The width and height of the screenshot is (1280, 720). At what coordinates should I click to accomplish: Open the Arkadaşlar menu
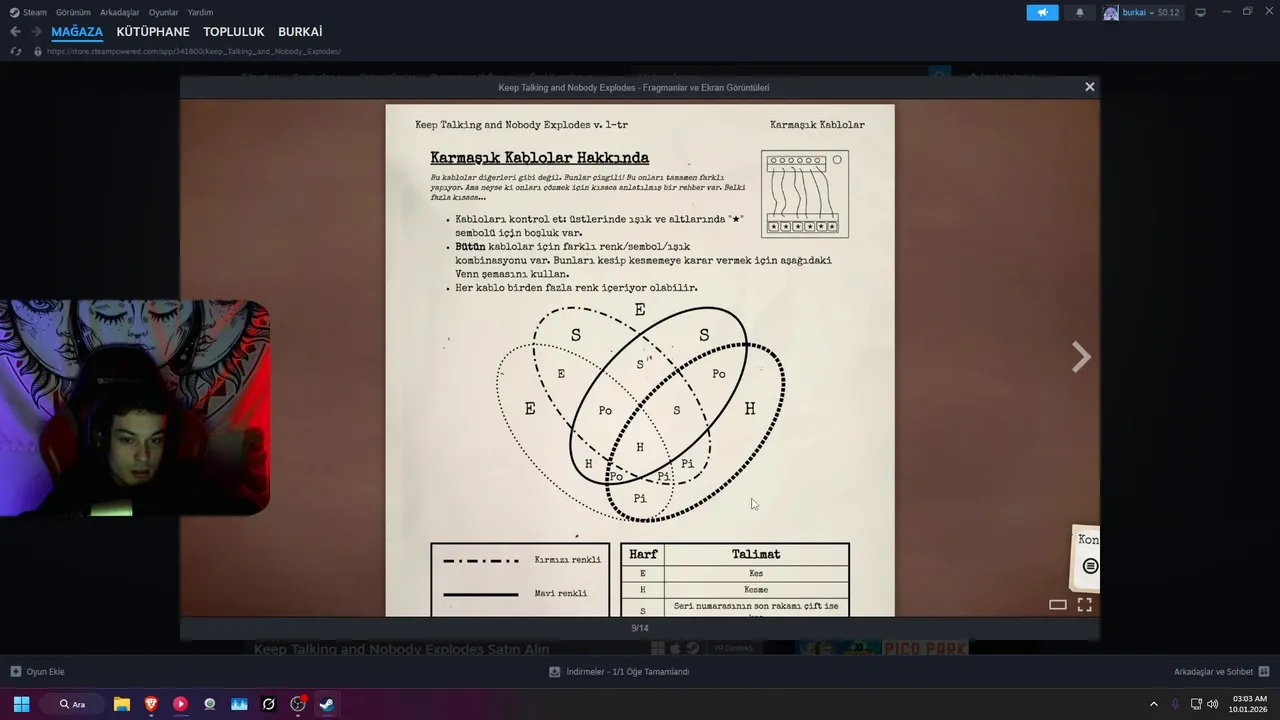tap(119, 12)
